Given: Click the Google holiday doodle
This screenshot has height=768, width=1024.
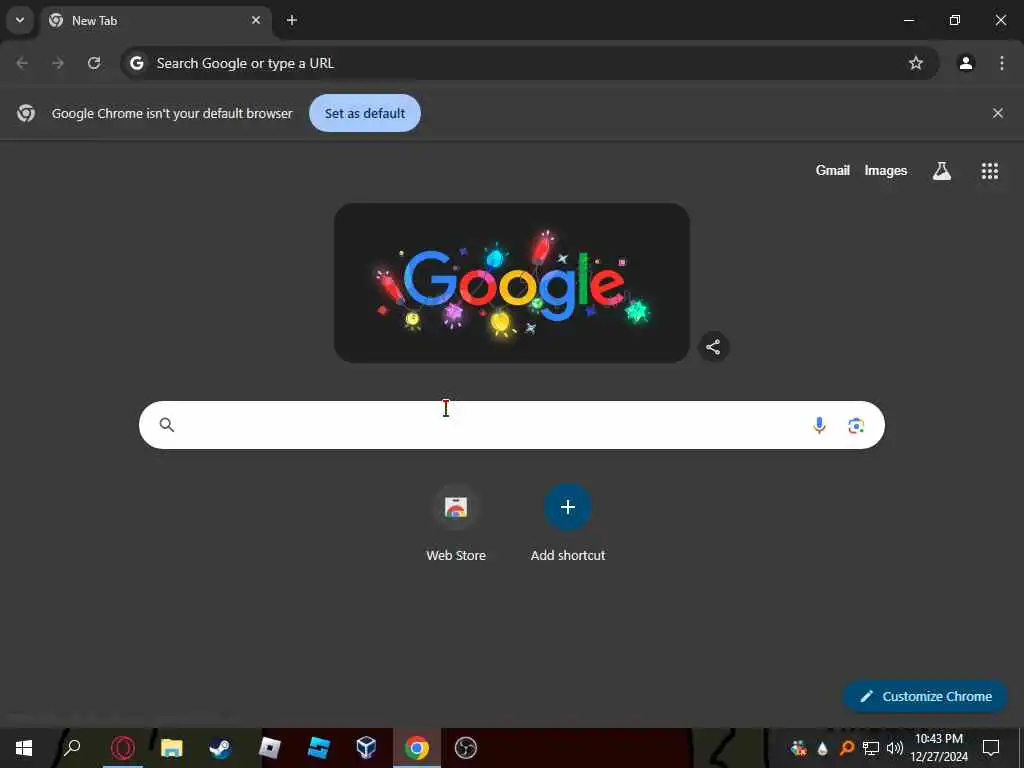Looking at the screenshot, I should (512, 283).
